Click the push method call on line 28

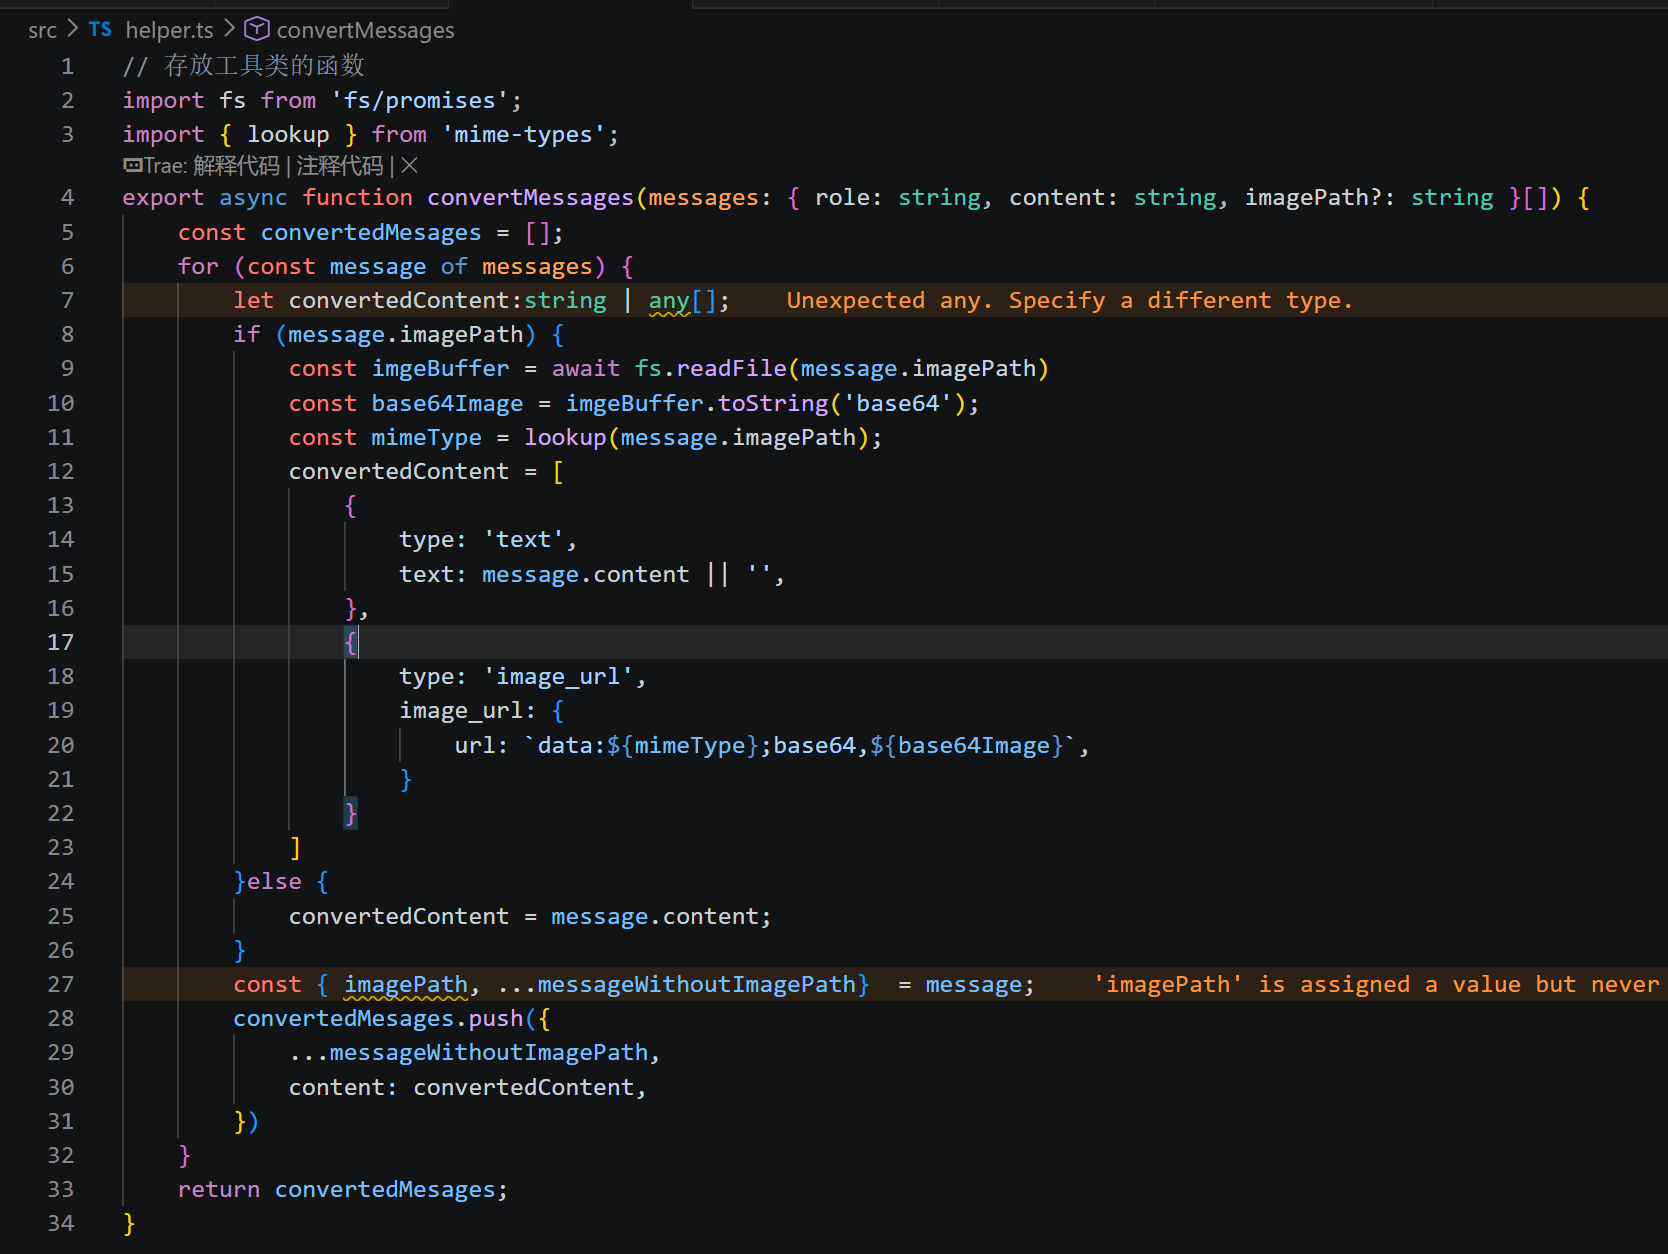tap(496, 1019)
